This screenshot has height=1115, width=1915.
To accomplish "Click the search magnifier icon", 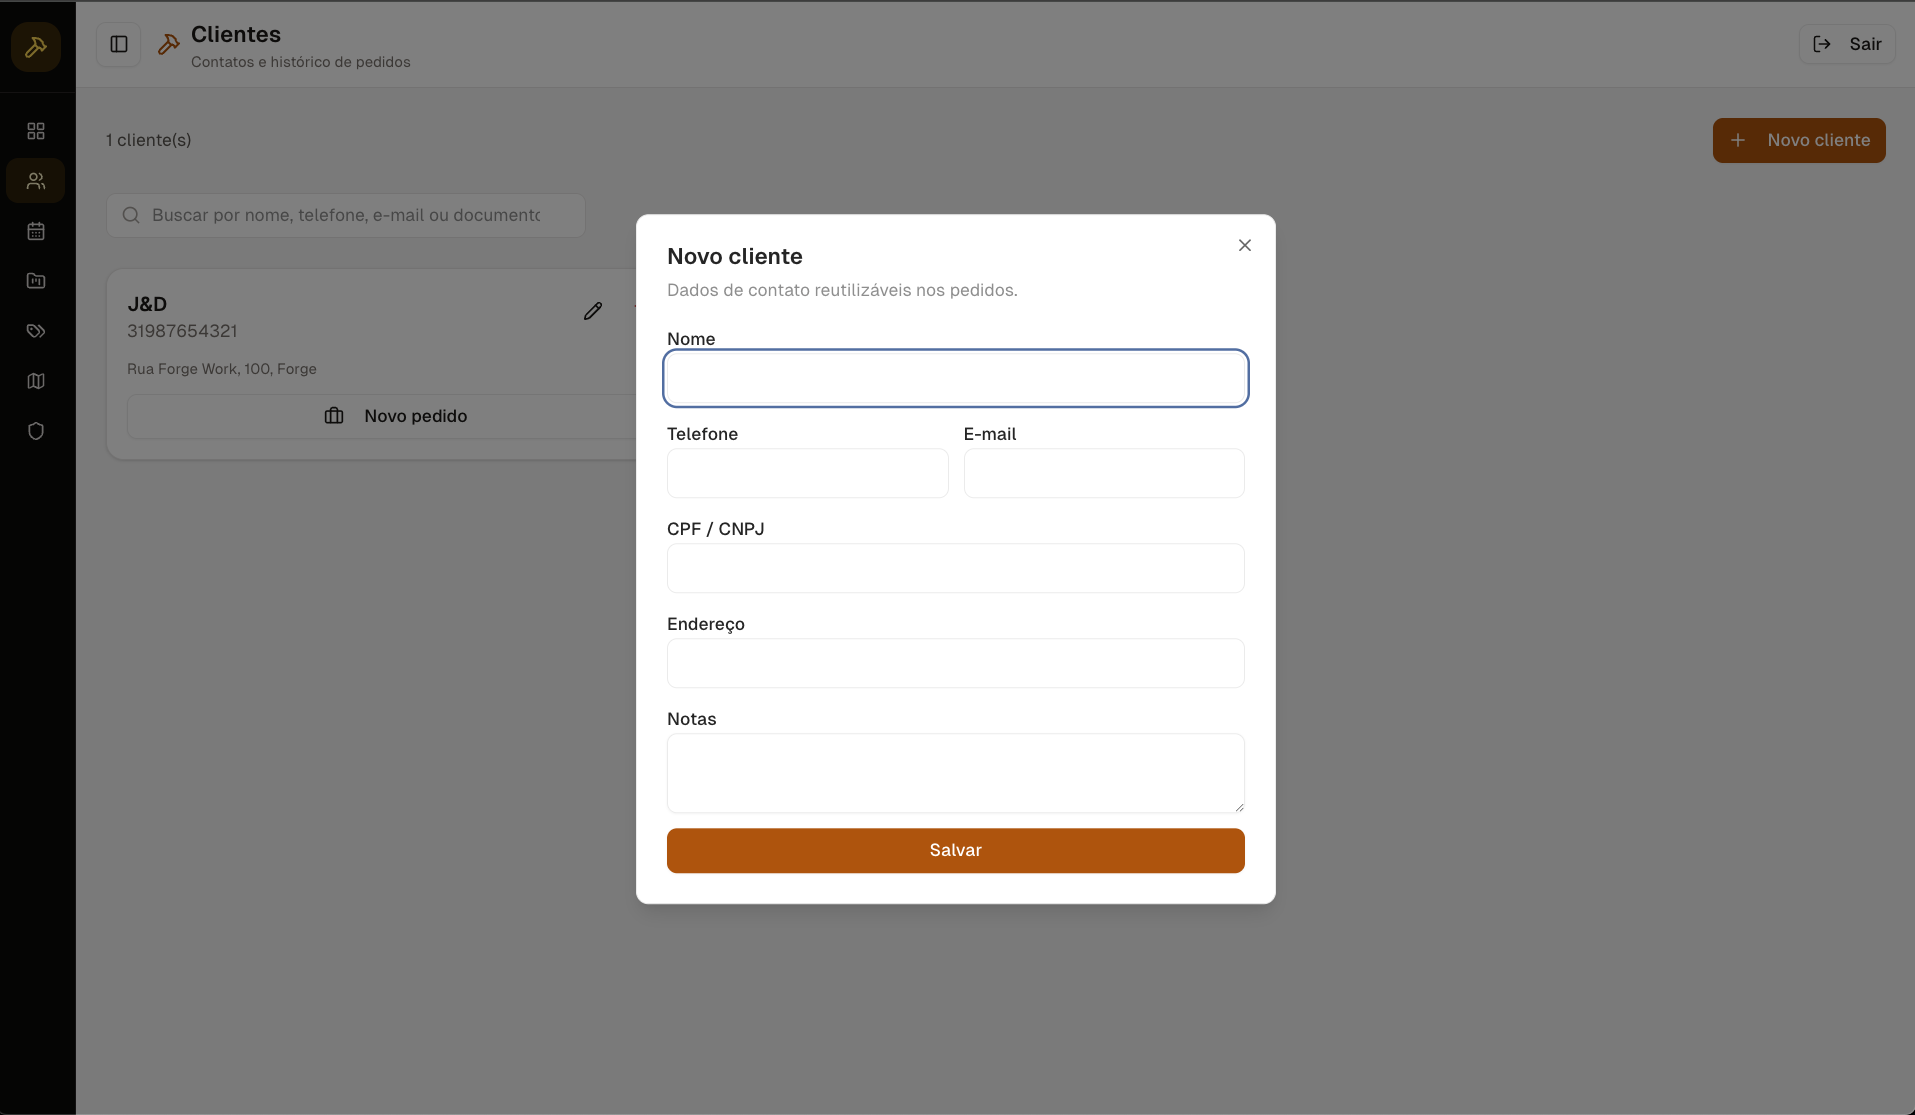I will click(x=131, y=215).
